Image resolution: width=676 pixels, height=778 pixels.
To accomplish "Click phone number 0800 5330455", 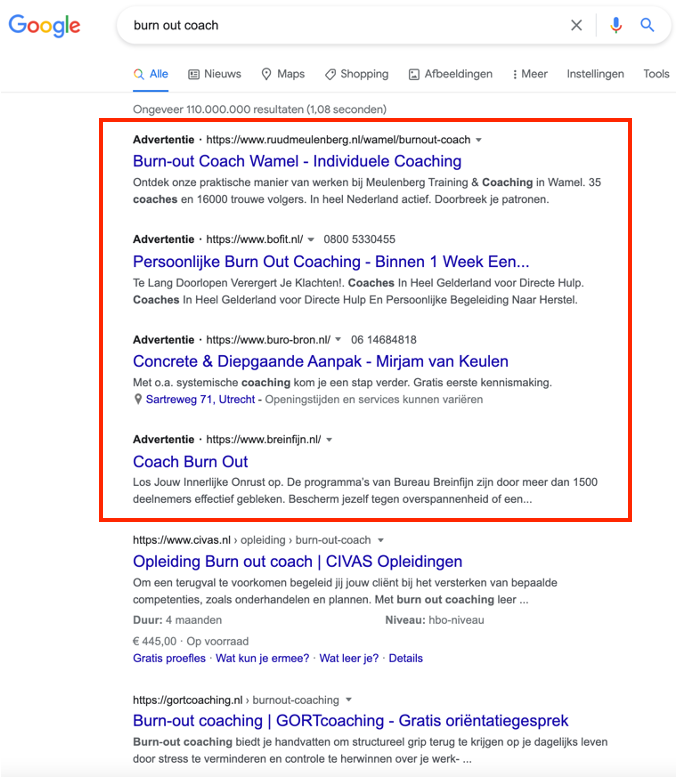I will coord(359,239).
